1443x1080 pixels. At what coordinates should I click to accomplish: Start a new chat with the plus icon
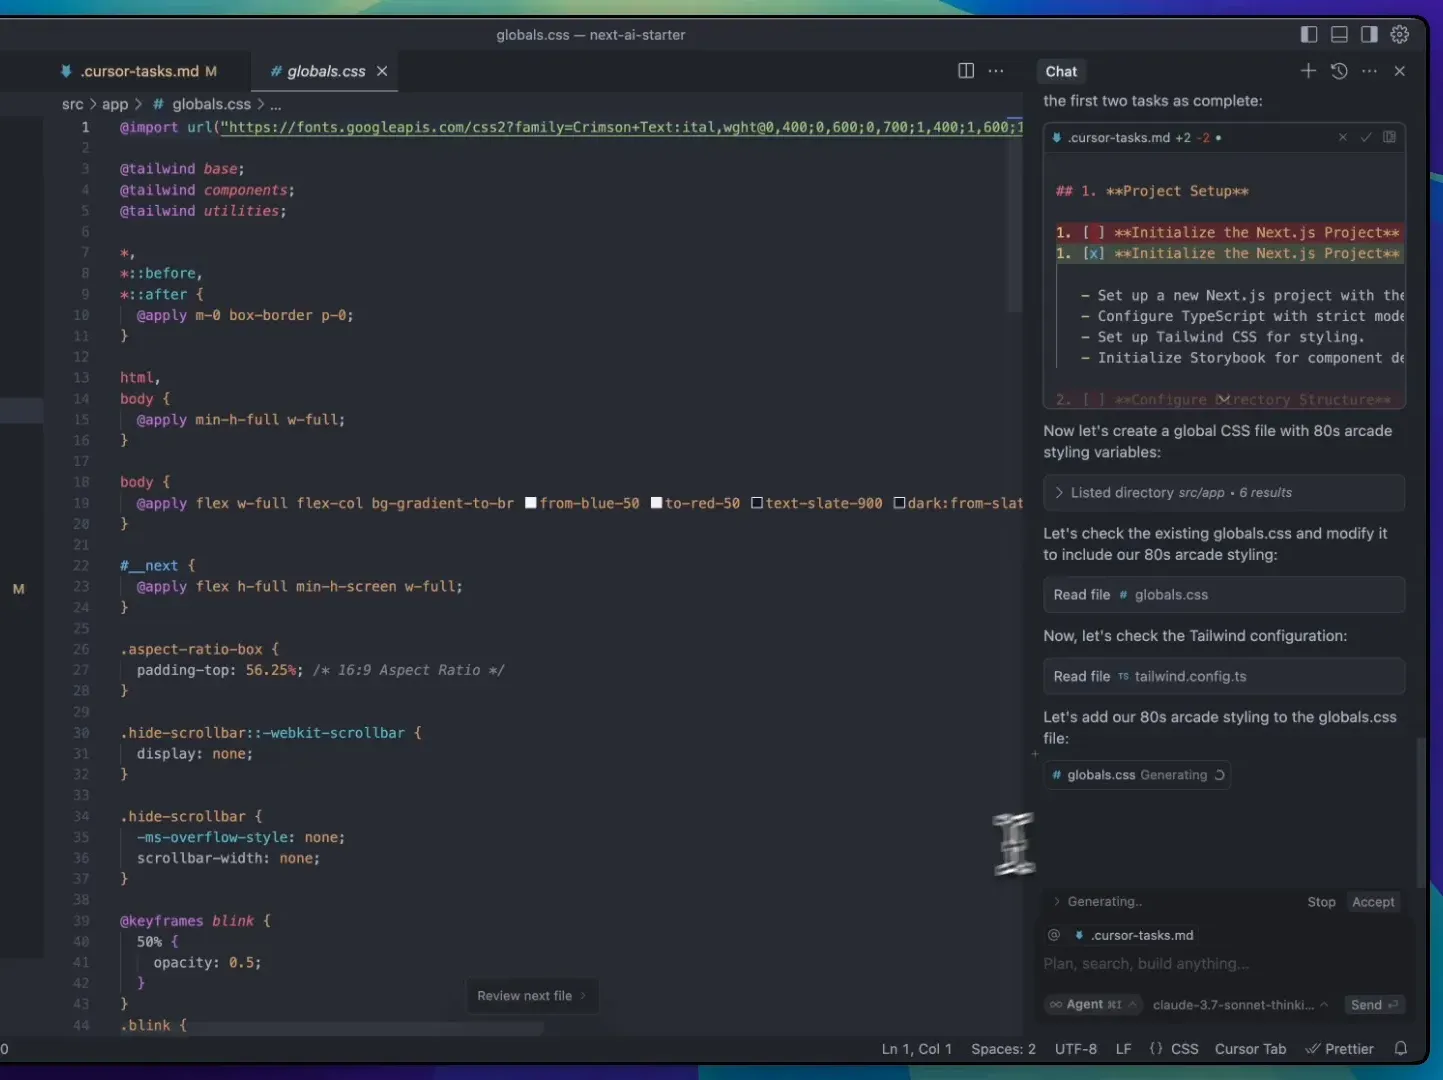1308,70
